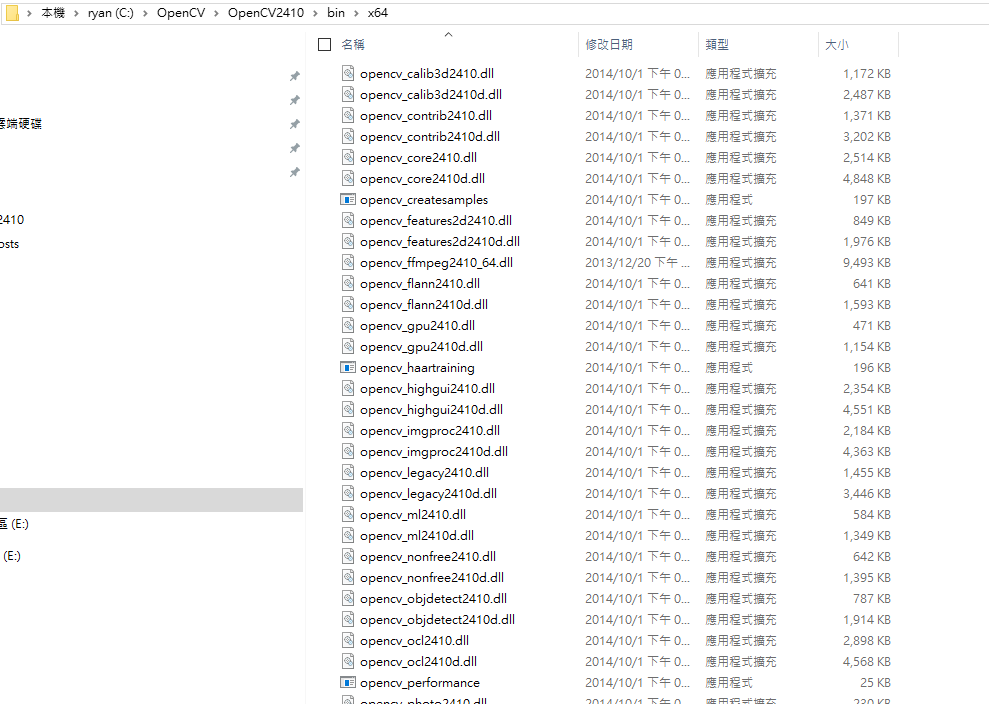Click the opencv_ml2410.dll file icon
This screenshot has width=989, height=704.
tap(348, 514)
